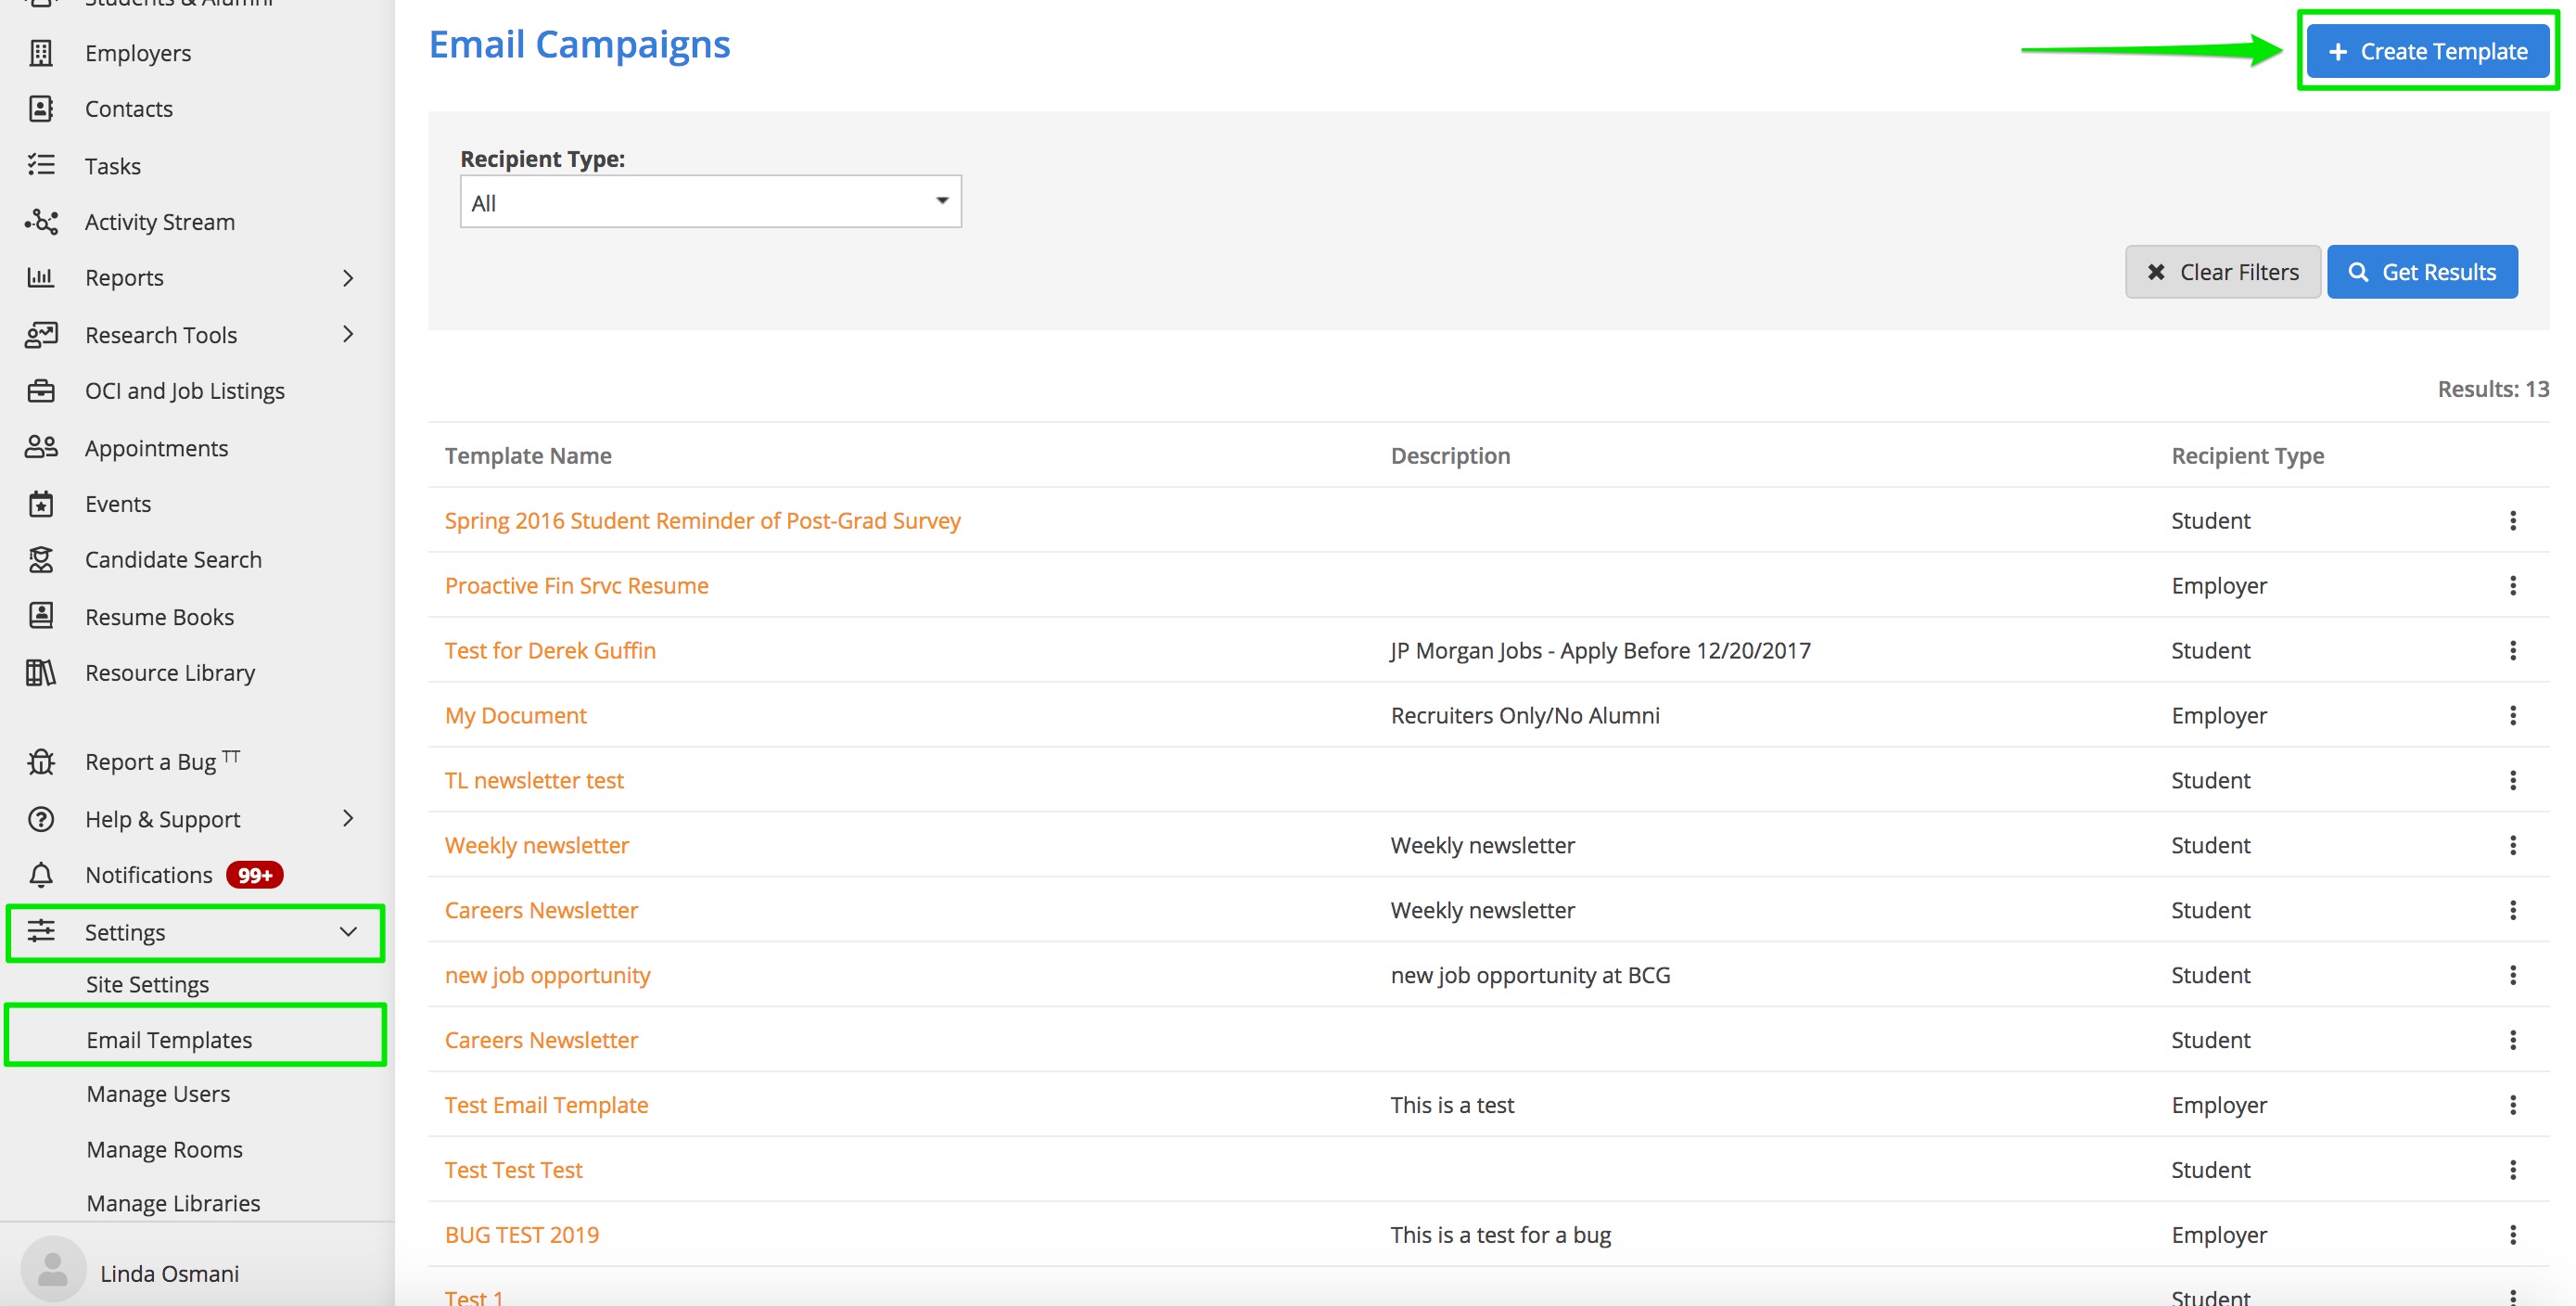This screenshot has height=1306, width=2576.
Task: Click the OCI and Job Listings briefcase icon
Action: [41, 391]
